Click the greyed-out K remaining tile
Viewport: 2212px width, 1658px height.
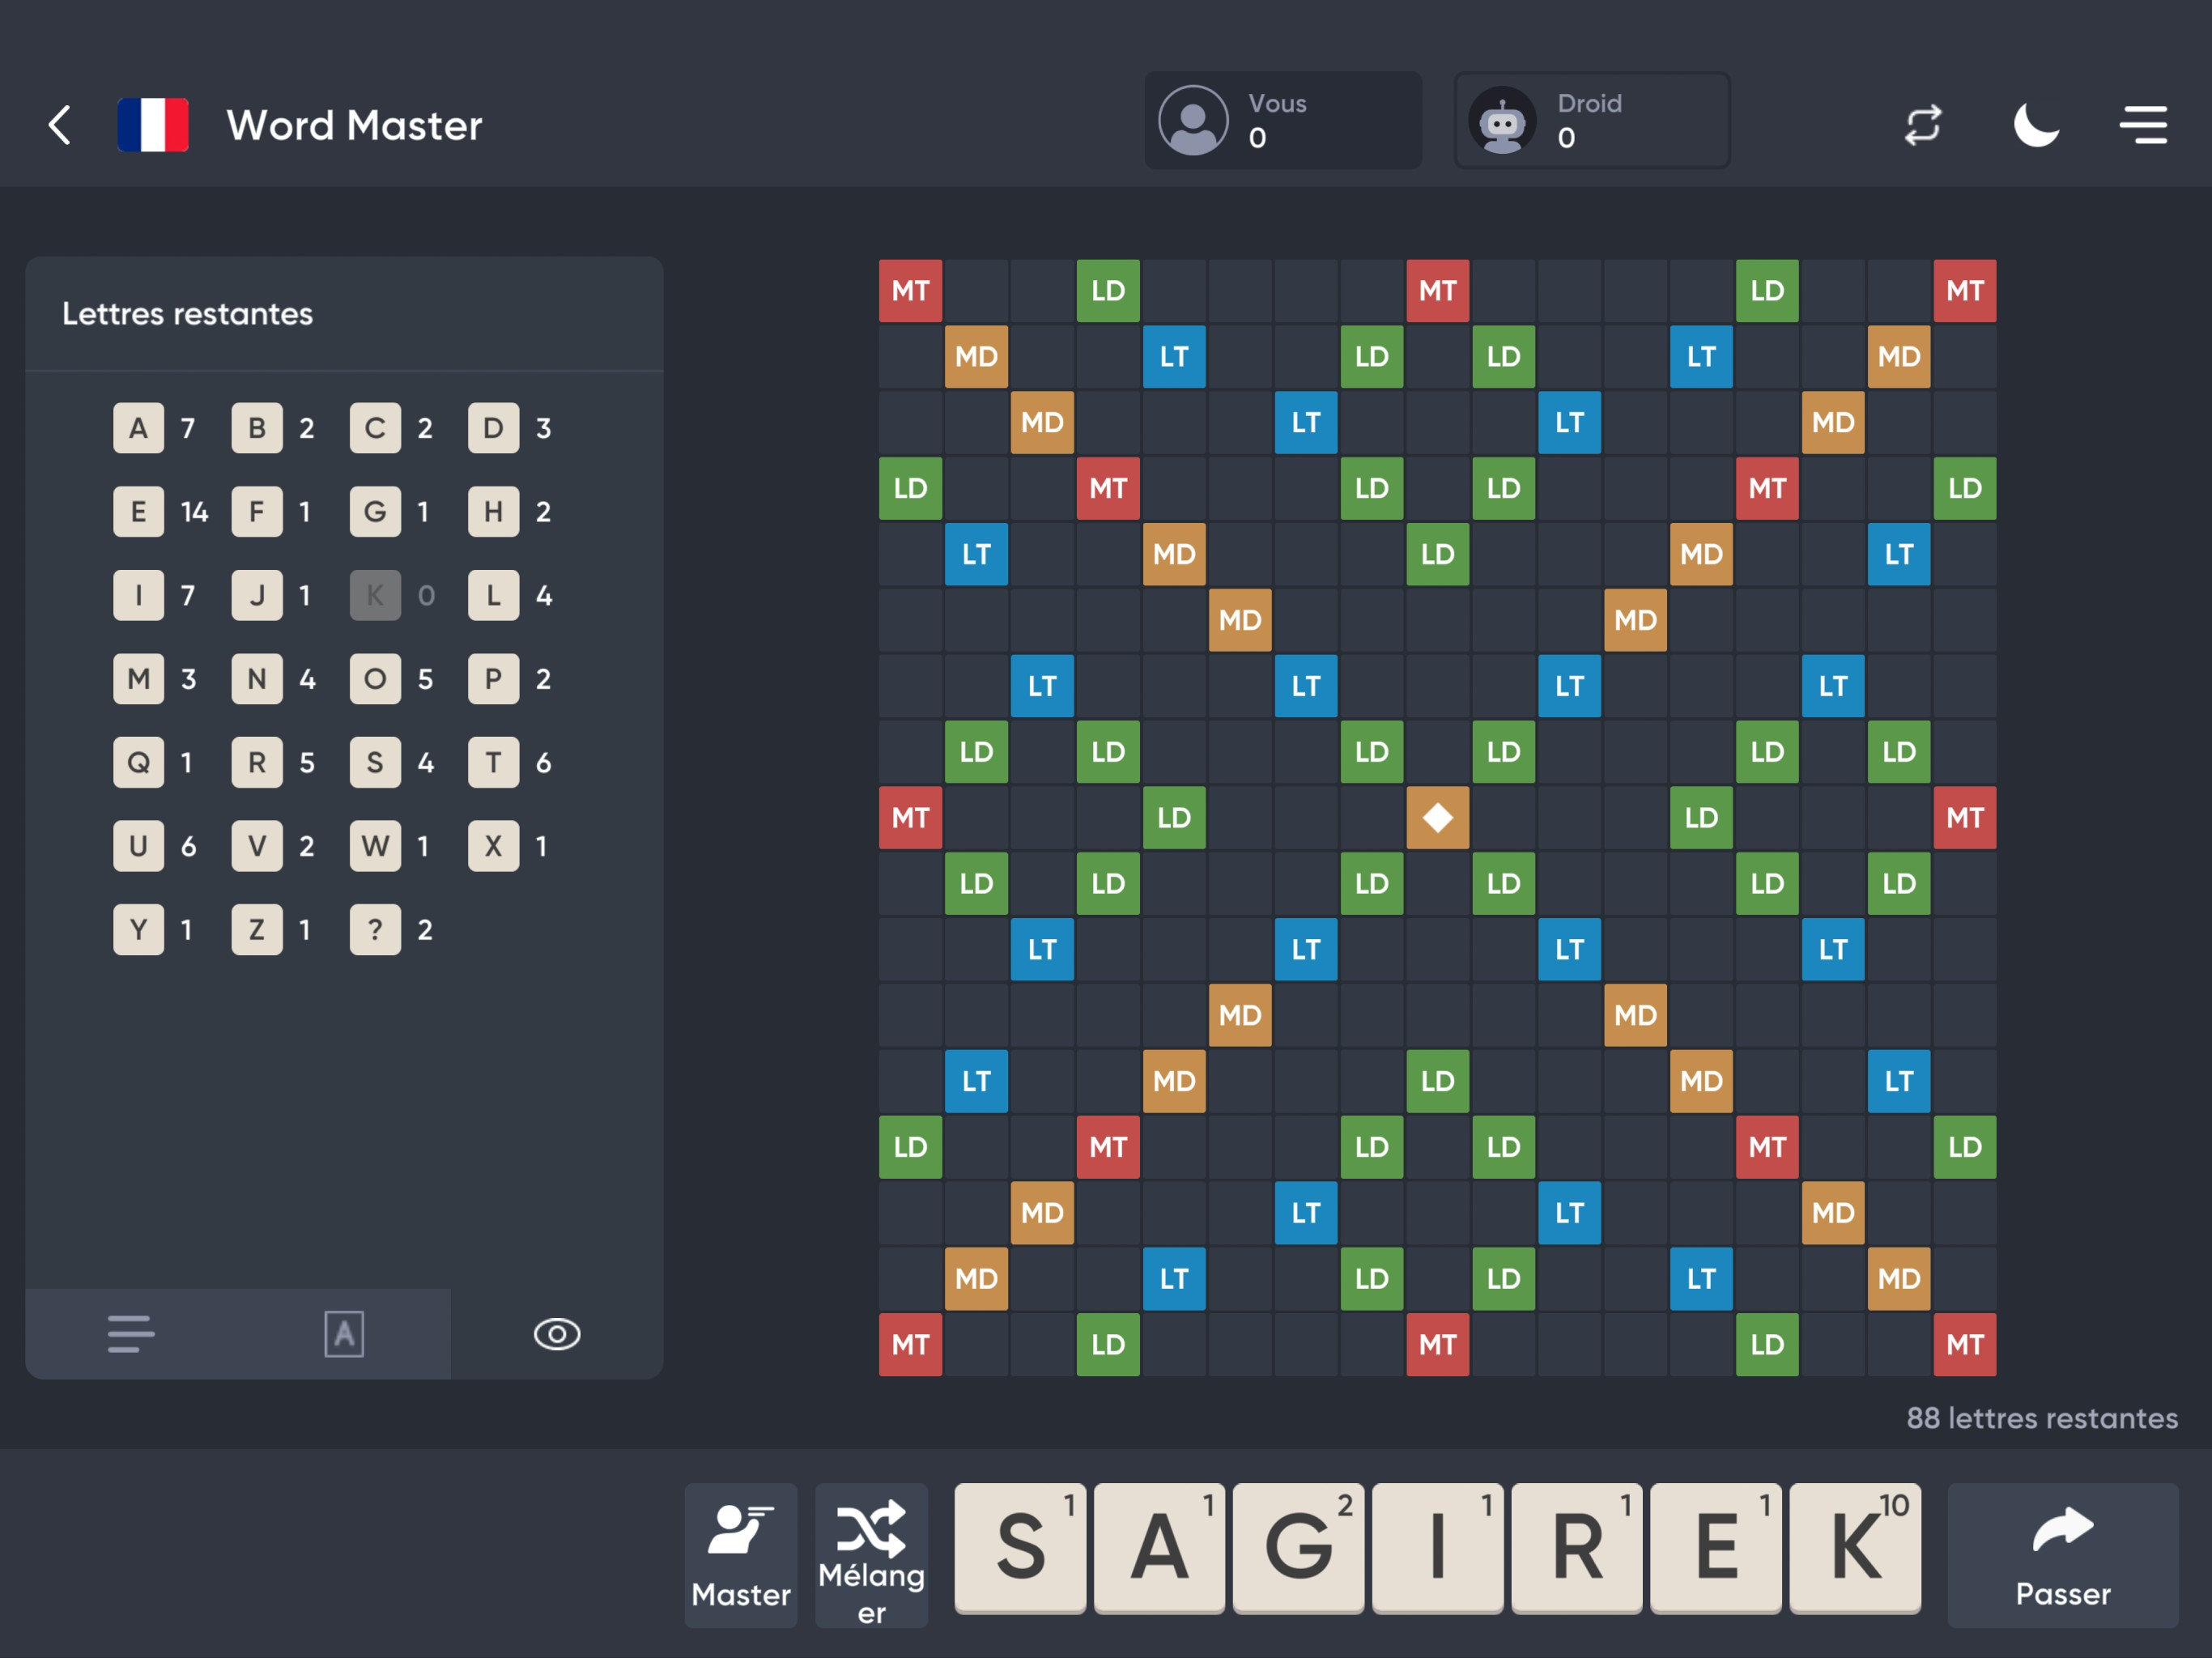point(375,595)
